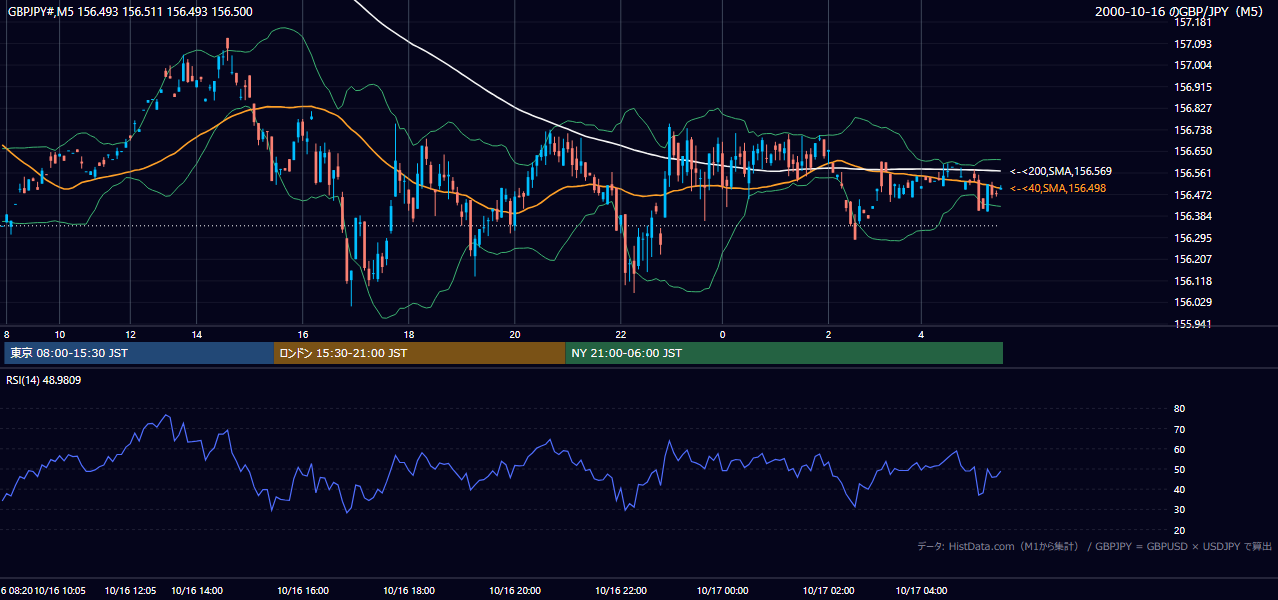Viewport: 1278px width, 600px height.
Task: Click price axis value 156.561
Action: [1193, 173]
